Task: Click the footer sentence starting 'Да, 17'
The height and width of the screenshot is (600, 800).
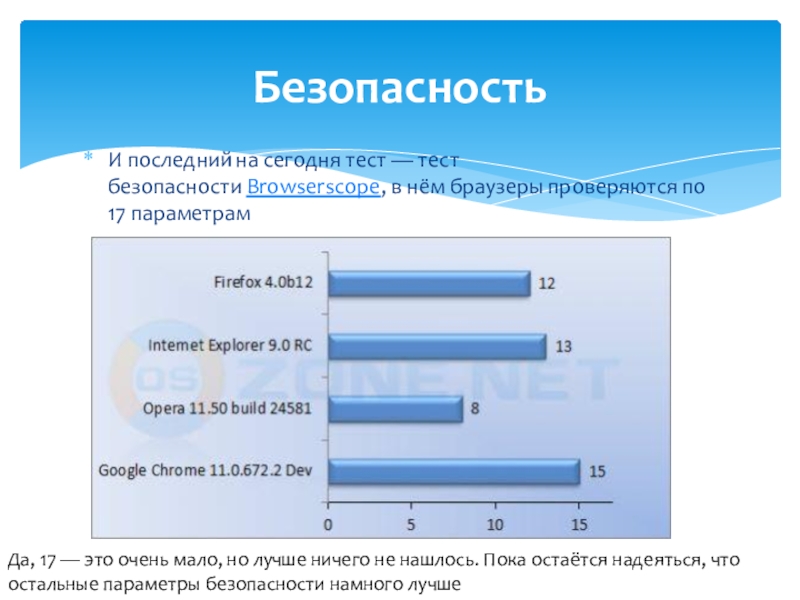Action: coord(373,560)
